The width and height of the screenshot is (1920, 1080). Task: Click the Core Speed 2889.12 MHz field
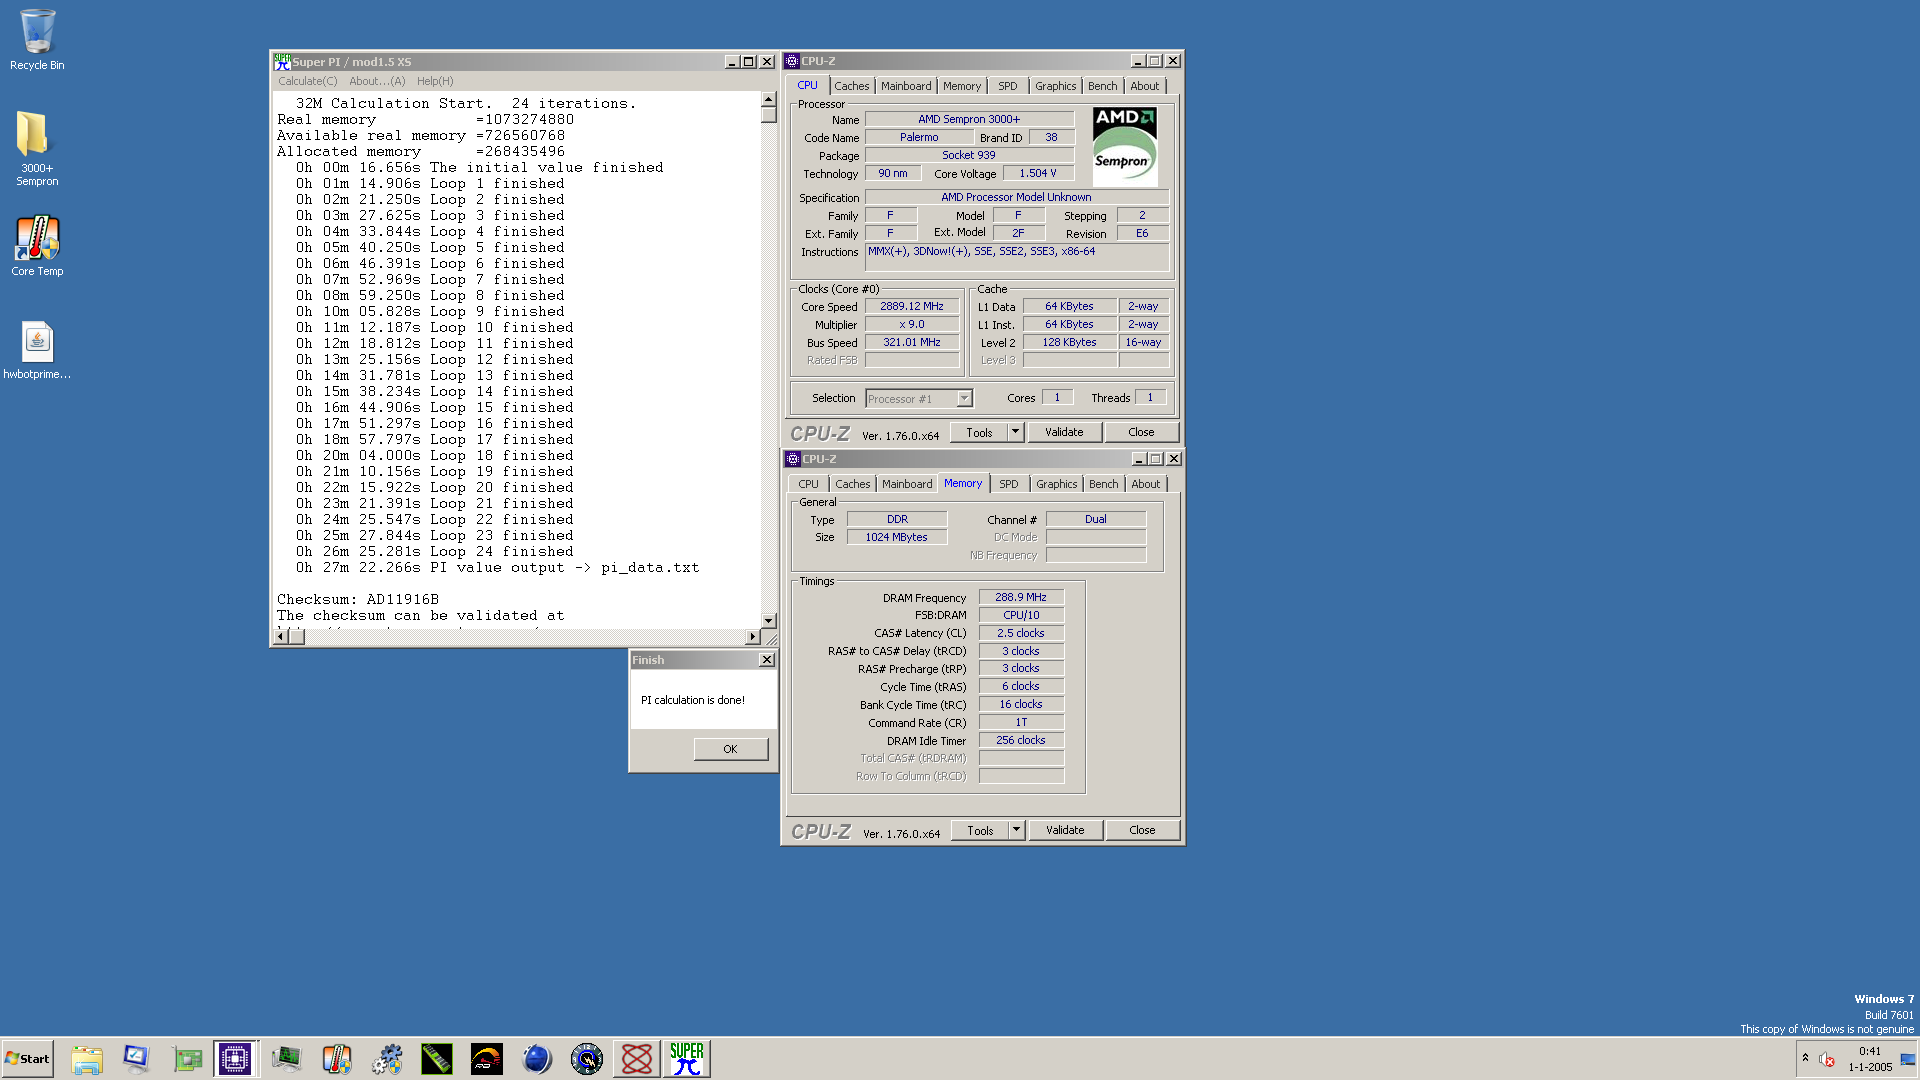tap(912, 307)
